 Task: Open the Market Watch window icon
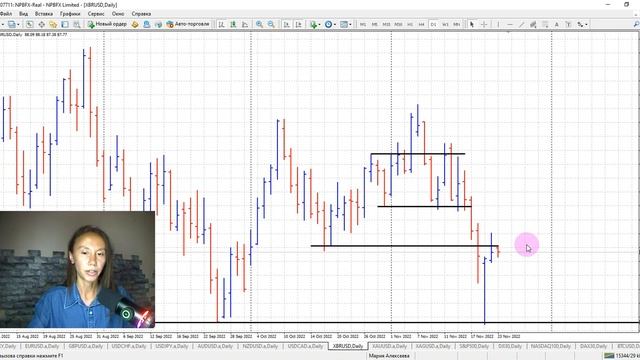[29, 24]
